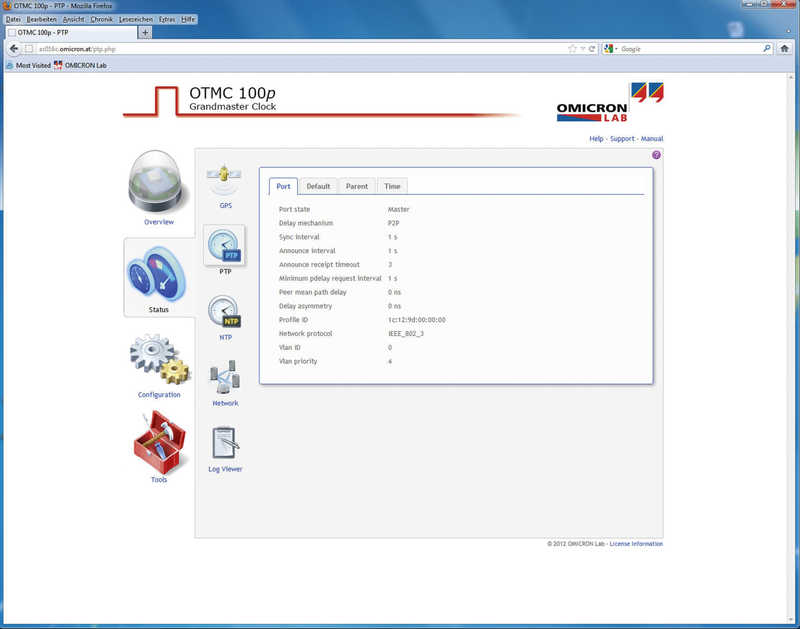Open a new browser tab
Screen dimensions: 800x629
tap(145, 33)
